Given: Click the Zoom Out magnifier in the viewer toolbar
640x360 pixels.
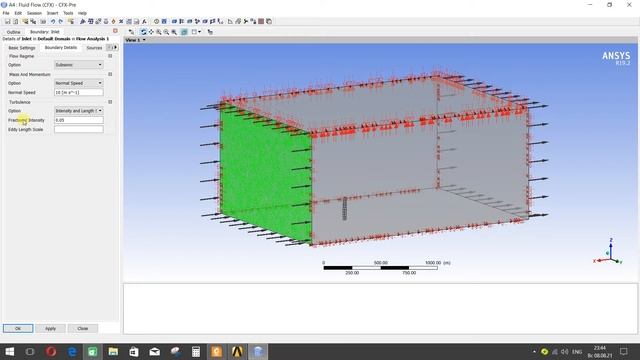Looking at the screenshot, I should [166, 32].
